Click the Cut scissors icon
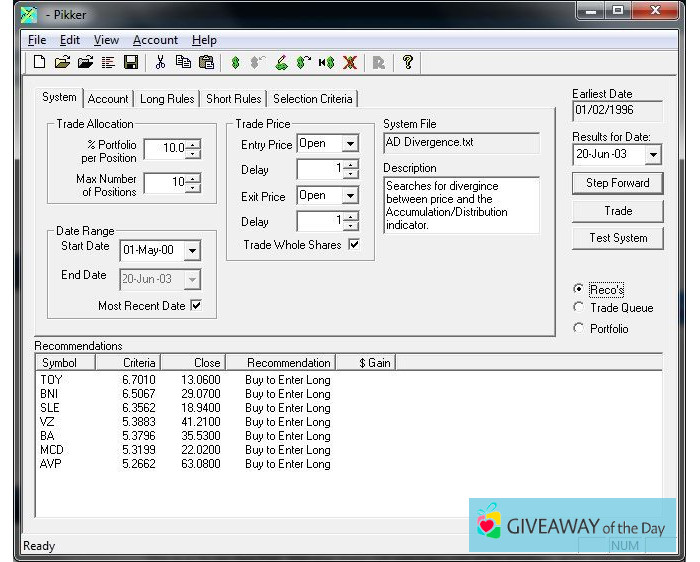Viewport: 700px width, 562px height. coord(160,62)
